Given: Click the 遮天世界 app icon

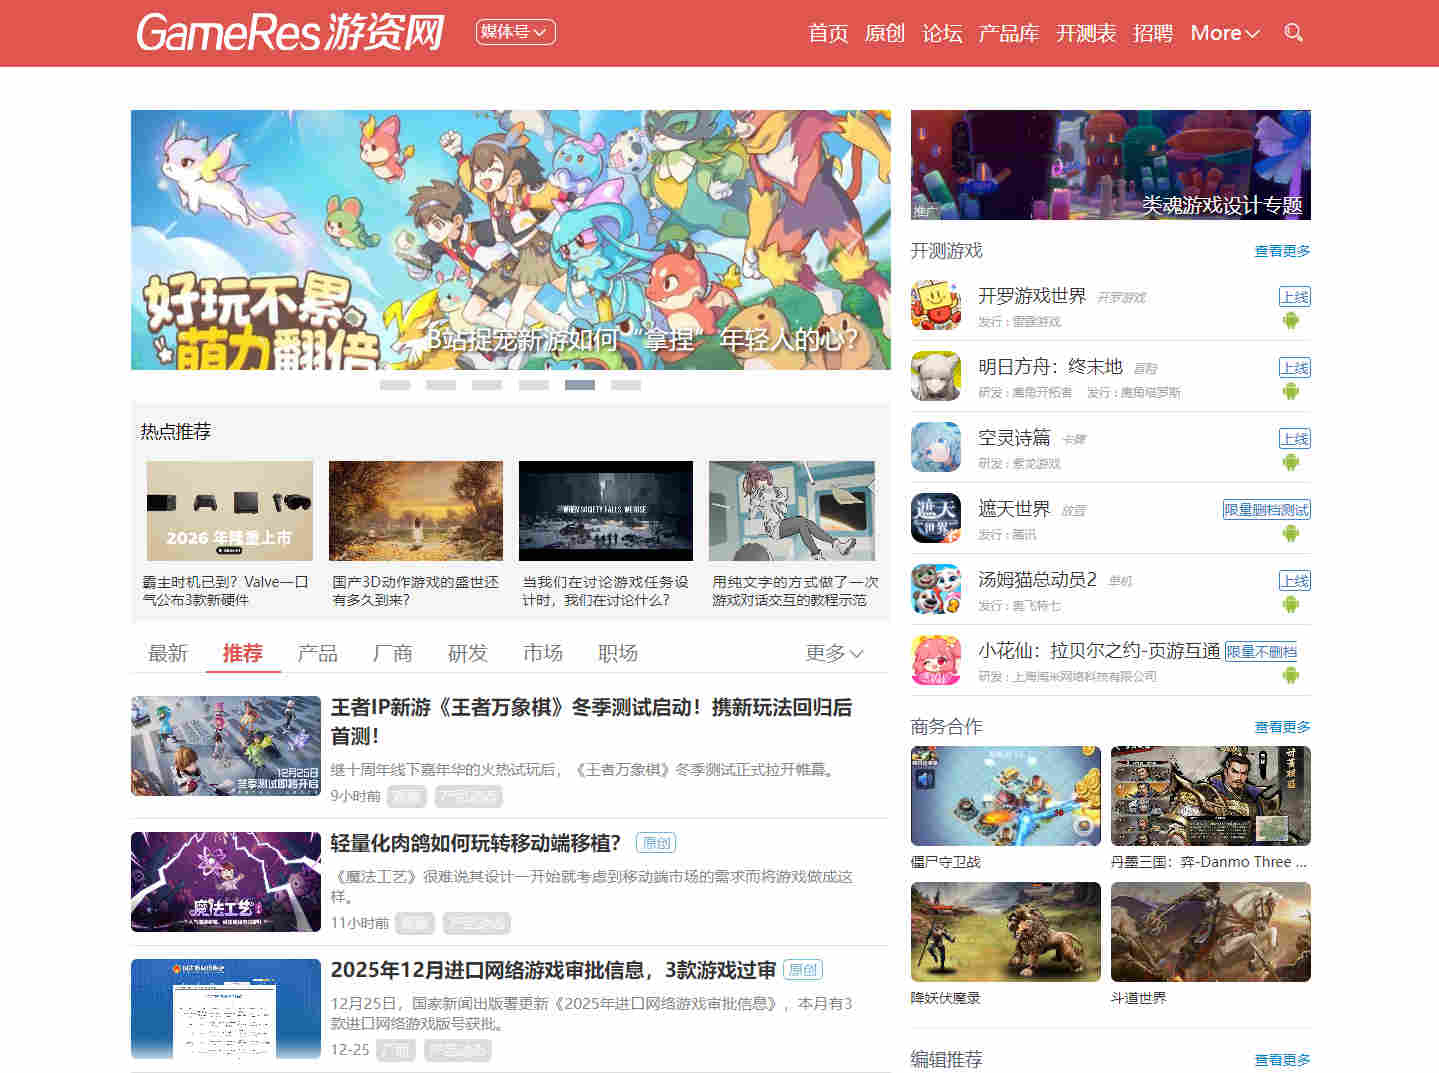Looking at the screenshot, I should coord(936,518).
